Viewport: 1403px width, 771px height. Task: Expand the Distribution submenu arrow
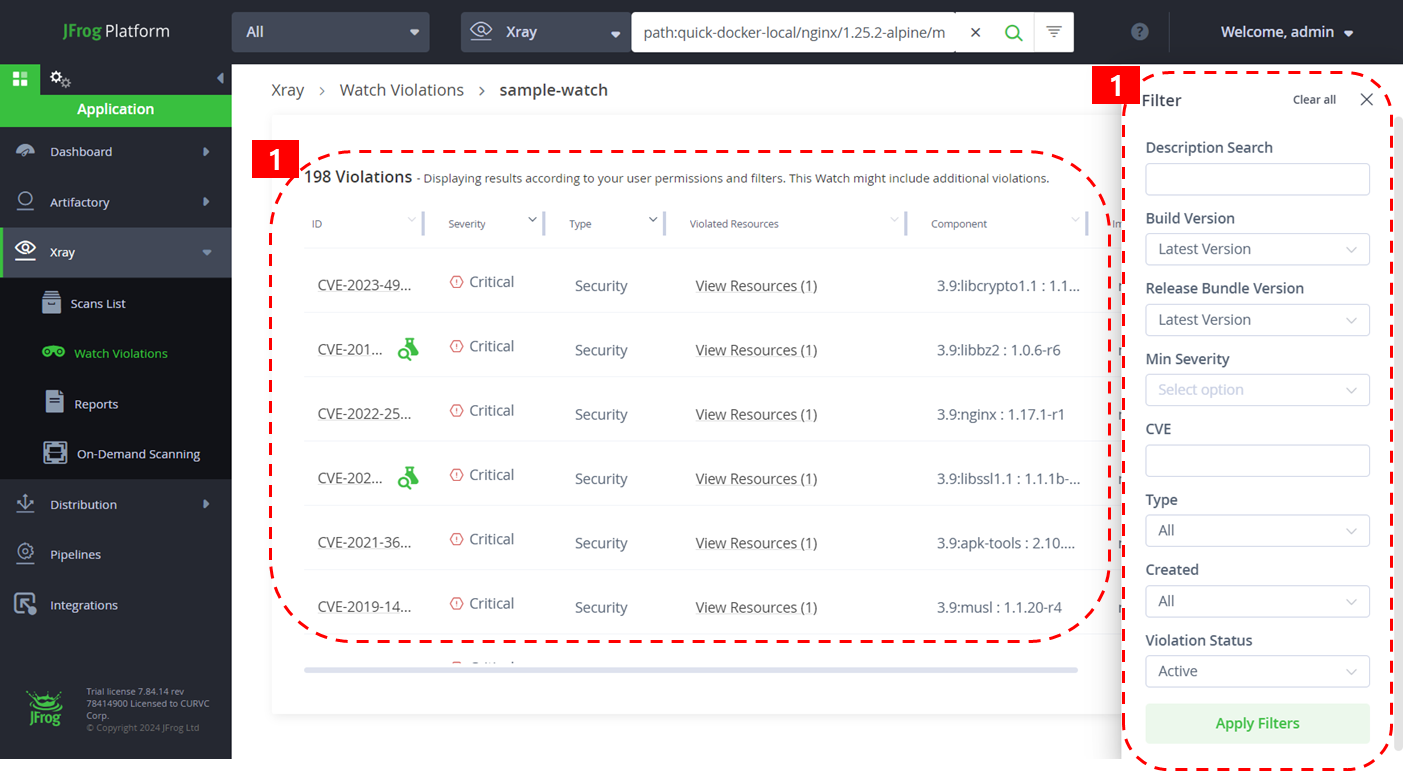206,504
